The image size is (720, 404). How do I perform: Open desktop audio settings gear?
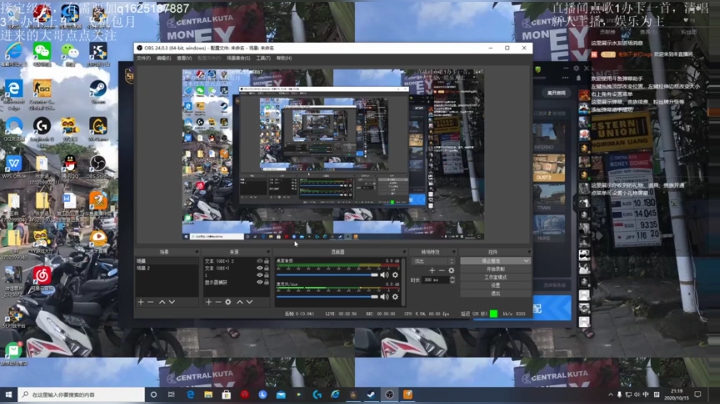click(x=395, y=275)
